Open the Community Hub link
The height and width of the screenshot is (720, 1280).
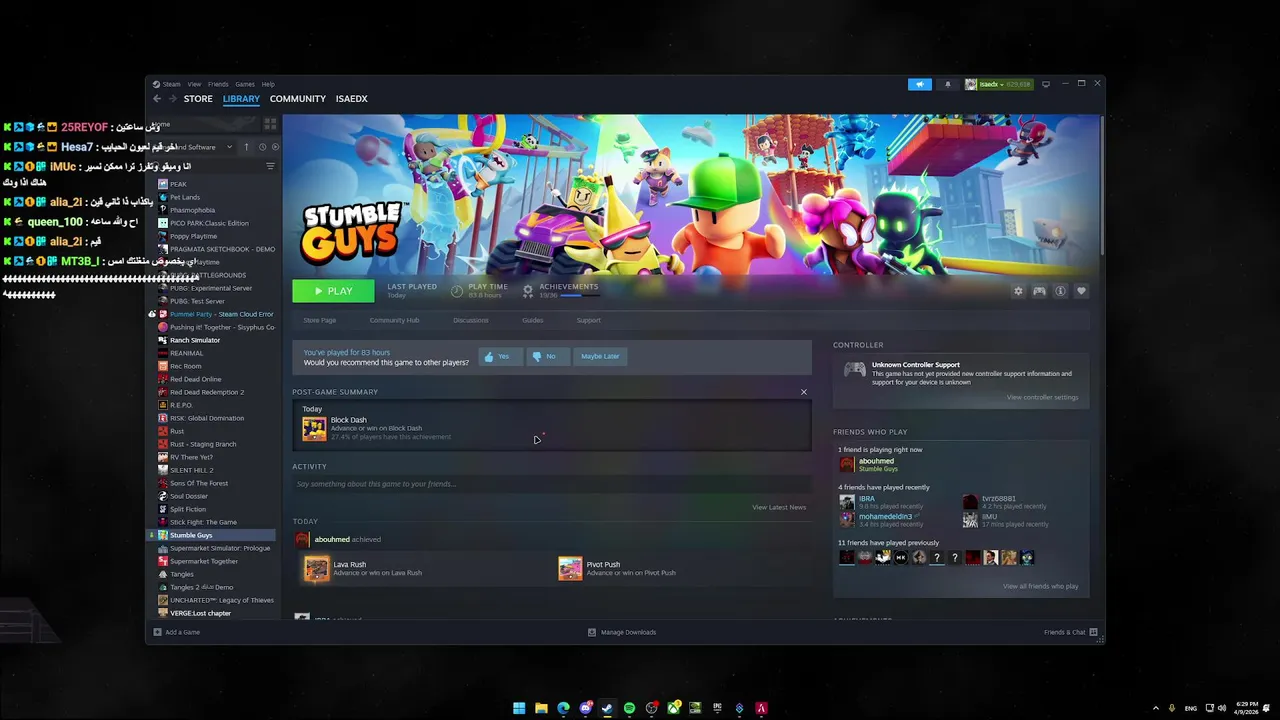coord(394,320)
